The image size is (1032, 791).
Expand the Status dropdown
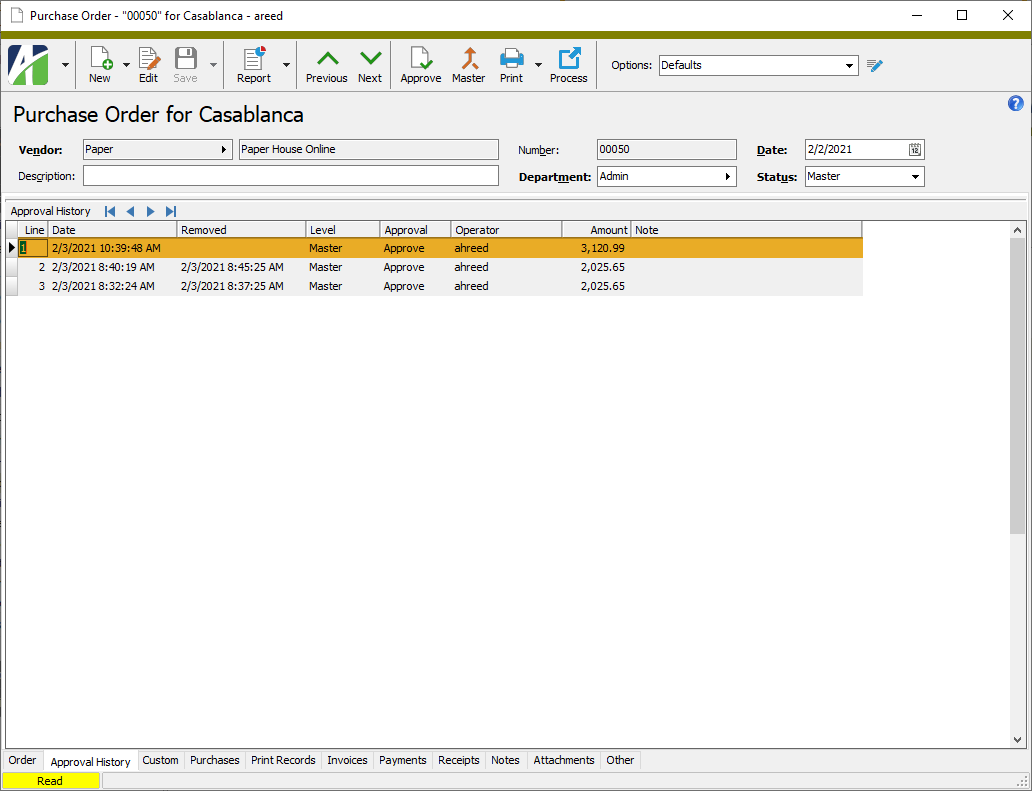[915, 177]
